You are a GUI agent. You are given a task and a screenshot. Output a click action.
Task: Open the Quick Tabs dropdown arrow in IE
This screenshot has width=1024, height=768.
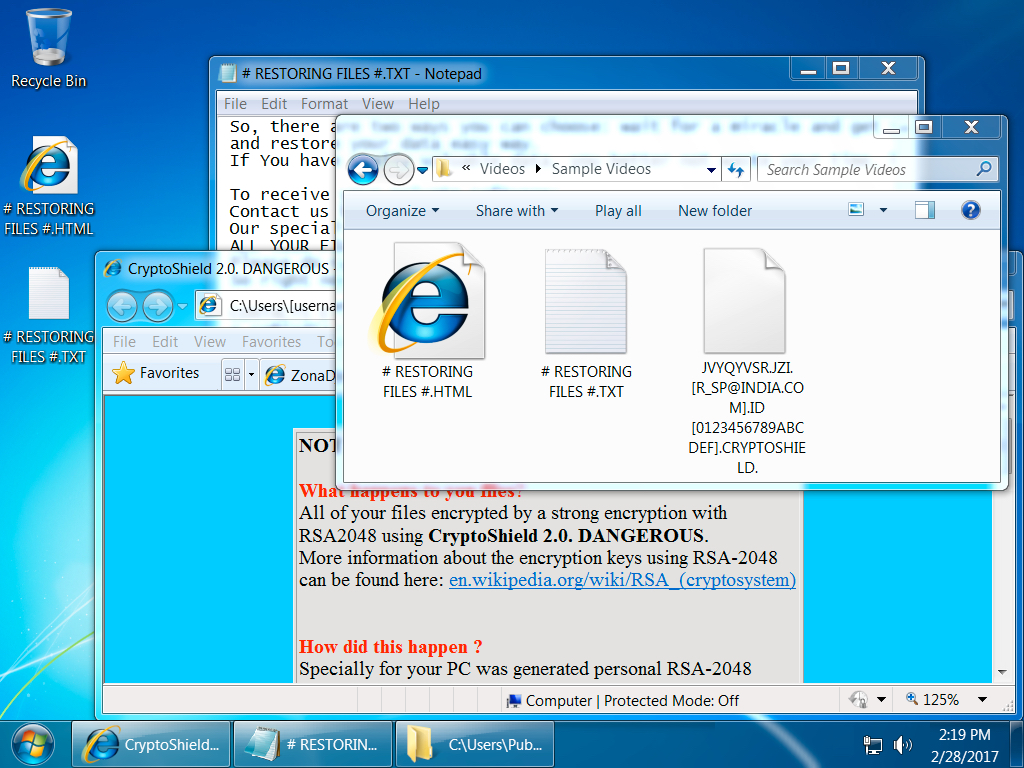click(x=251, y=375)
